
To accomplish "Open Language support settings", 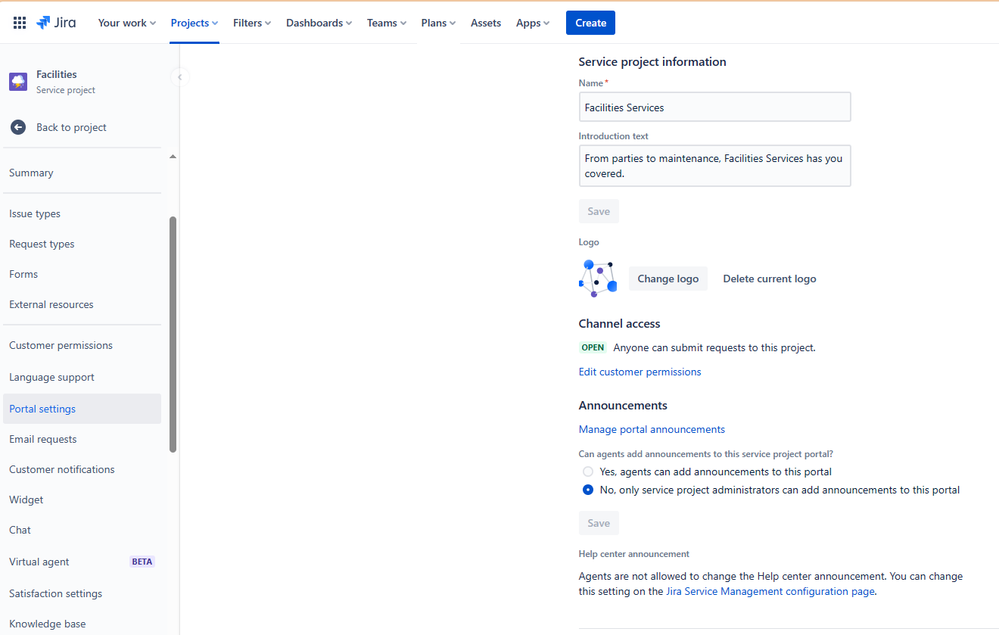I will [82, 377].
